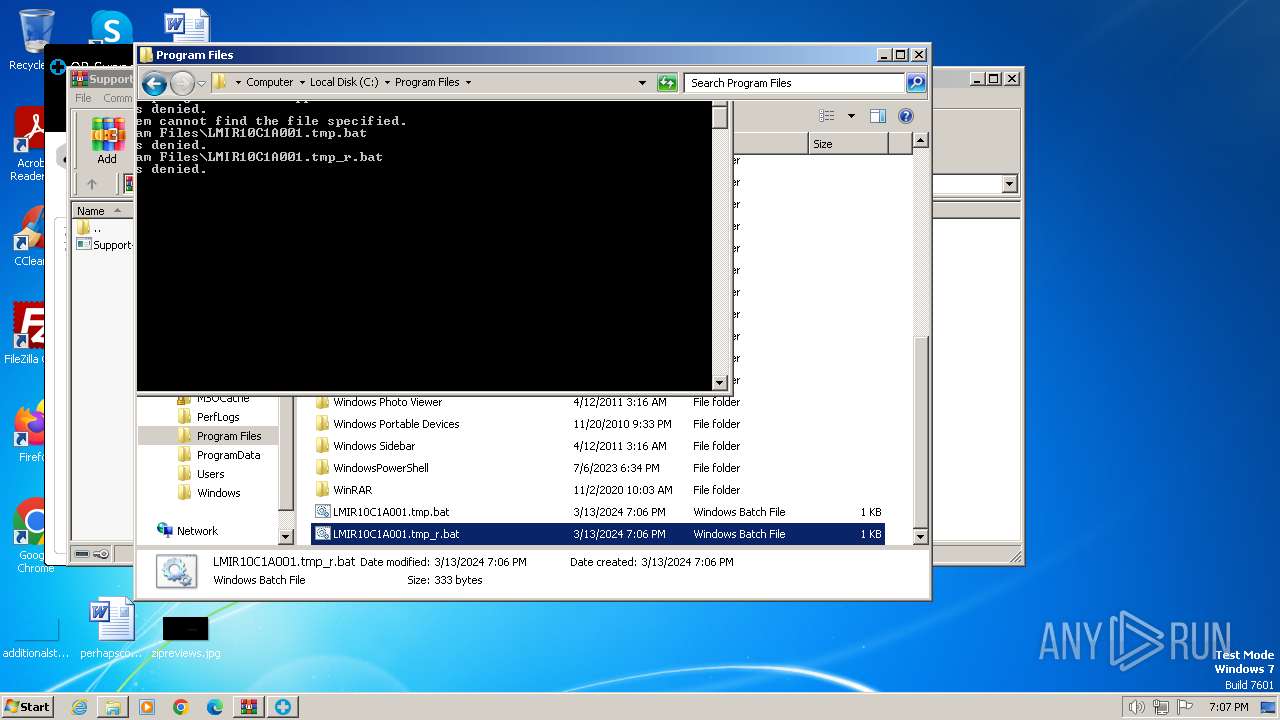This screenshot has height=720, width=1280.
Task: Click the search magnifier button
Action: pyautogui.click(x=916, y=83)
